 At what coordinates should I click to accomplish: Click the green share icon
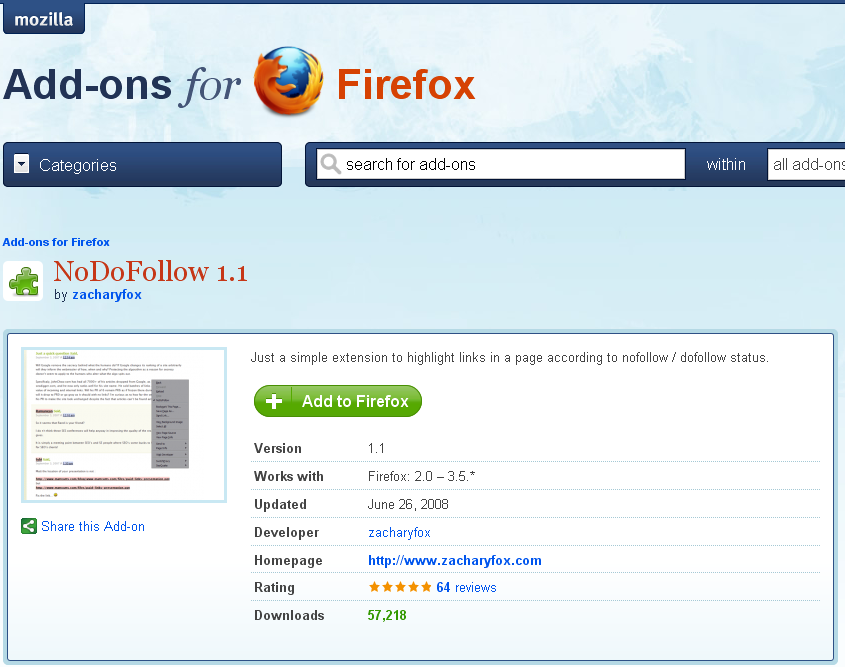click(29, 526)
